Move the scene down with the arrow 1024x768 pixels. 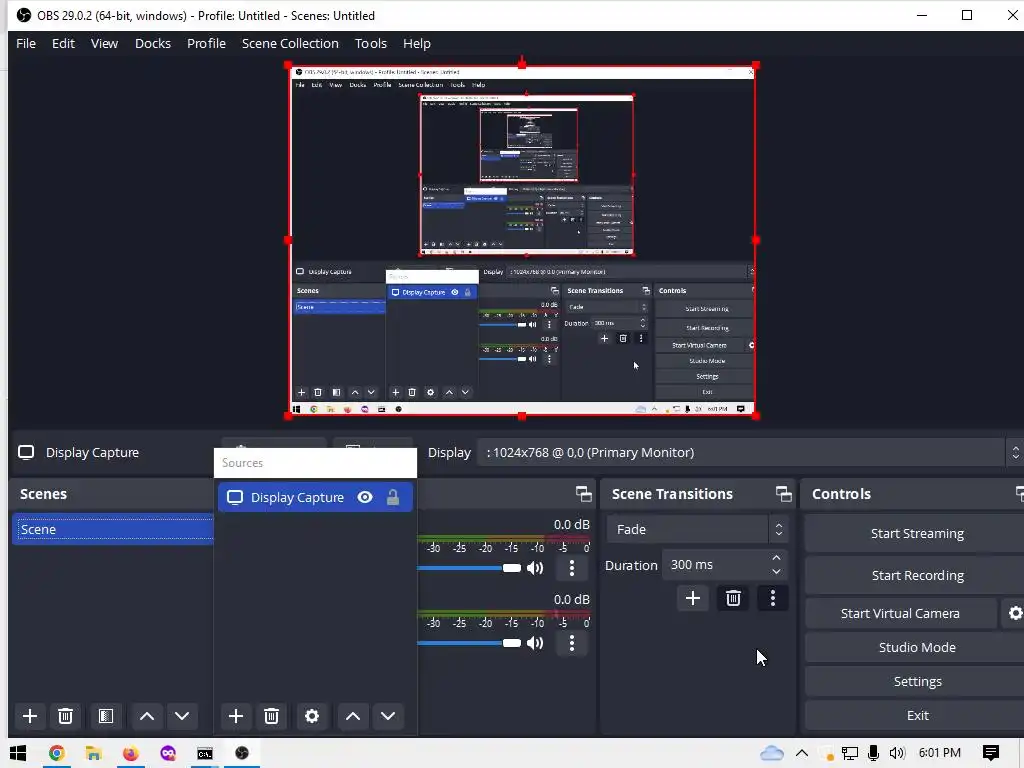point(182,716)
